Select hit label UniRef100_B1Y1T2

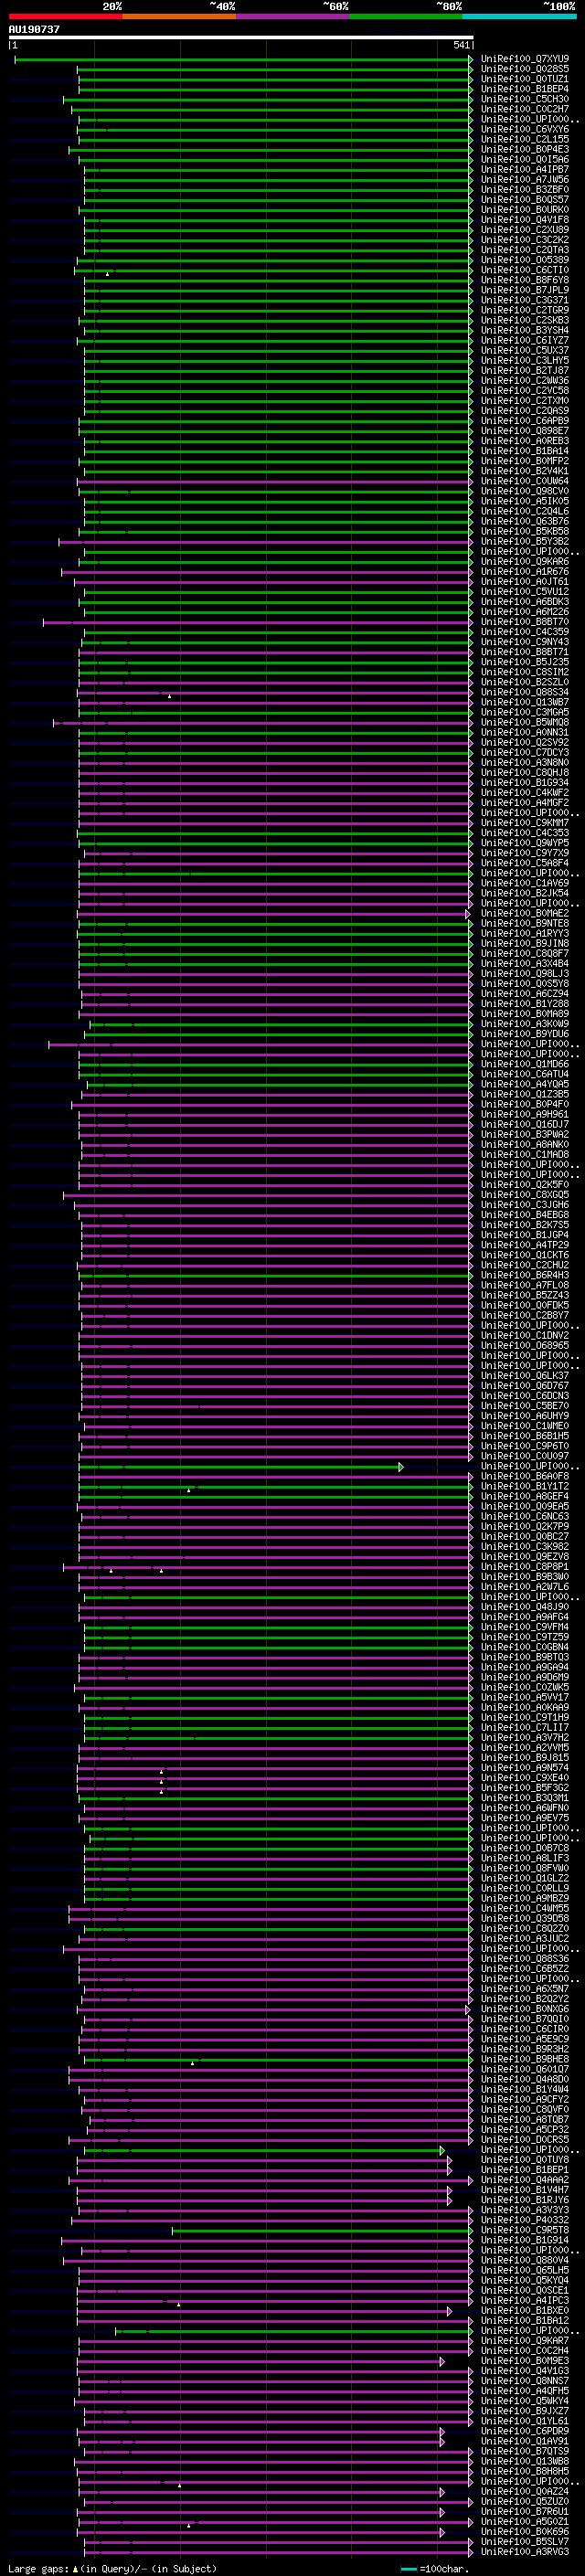click(x=525, y=1486)
